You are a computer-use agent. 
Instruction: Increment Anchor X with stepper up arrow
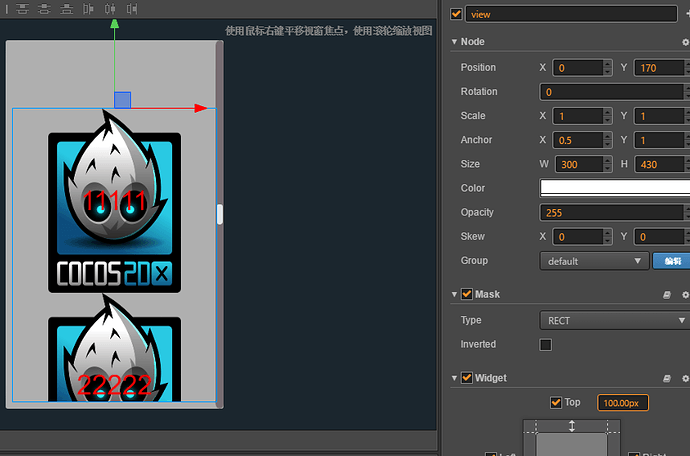coord(608,136)
